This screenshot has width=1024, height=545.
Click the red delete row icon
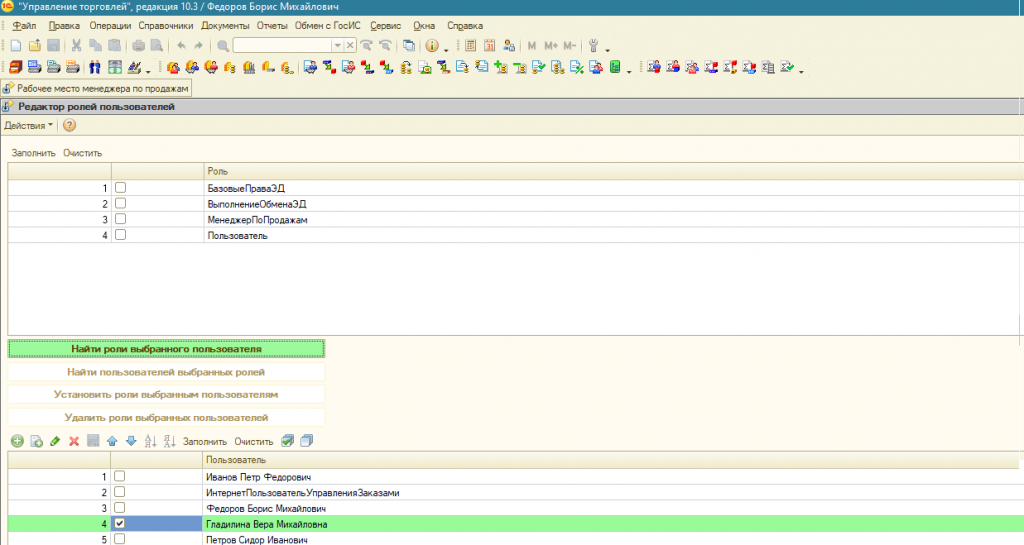[x=73, y=441]
